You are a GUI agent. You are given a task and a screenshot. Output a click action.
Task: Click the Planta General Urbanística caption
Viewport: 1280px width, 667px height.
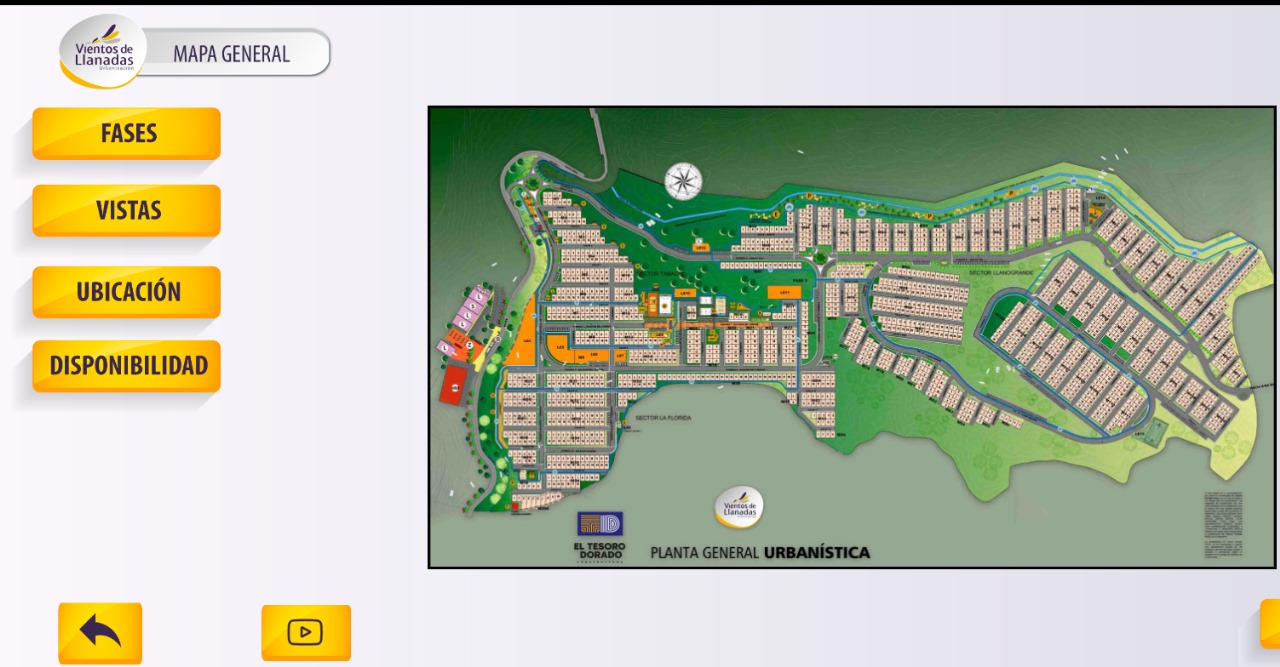coord(759,552)
